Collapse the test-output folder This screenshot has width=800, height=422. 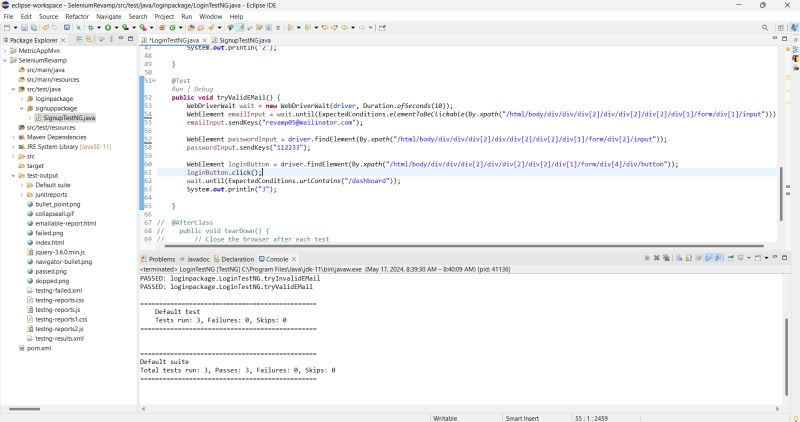[x=13, y=176]
